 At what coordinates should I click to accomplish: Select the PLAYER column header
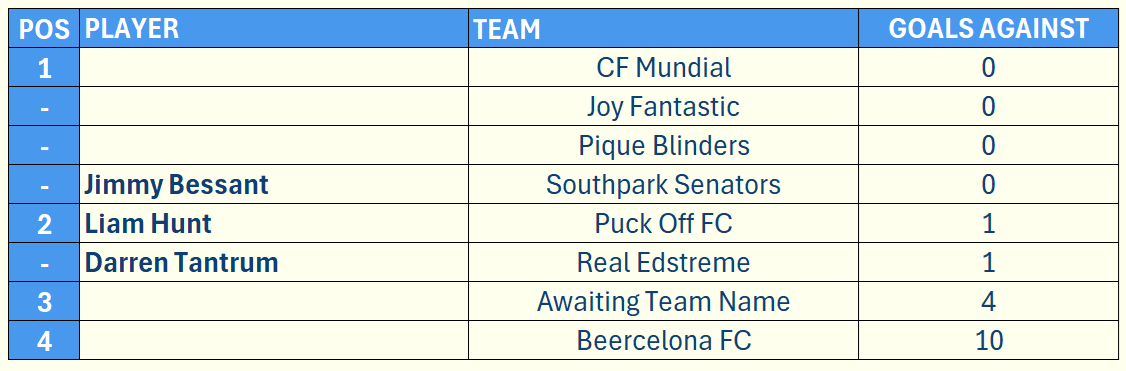tap(274, 29)
